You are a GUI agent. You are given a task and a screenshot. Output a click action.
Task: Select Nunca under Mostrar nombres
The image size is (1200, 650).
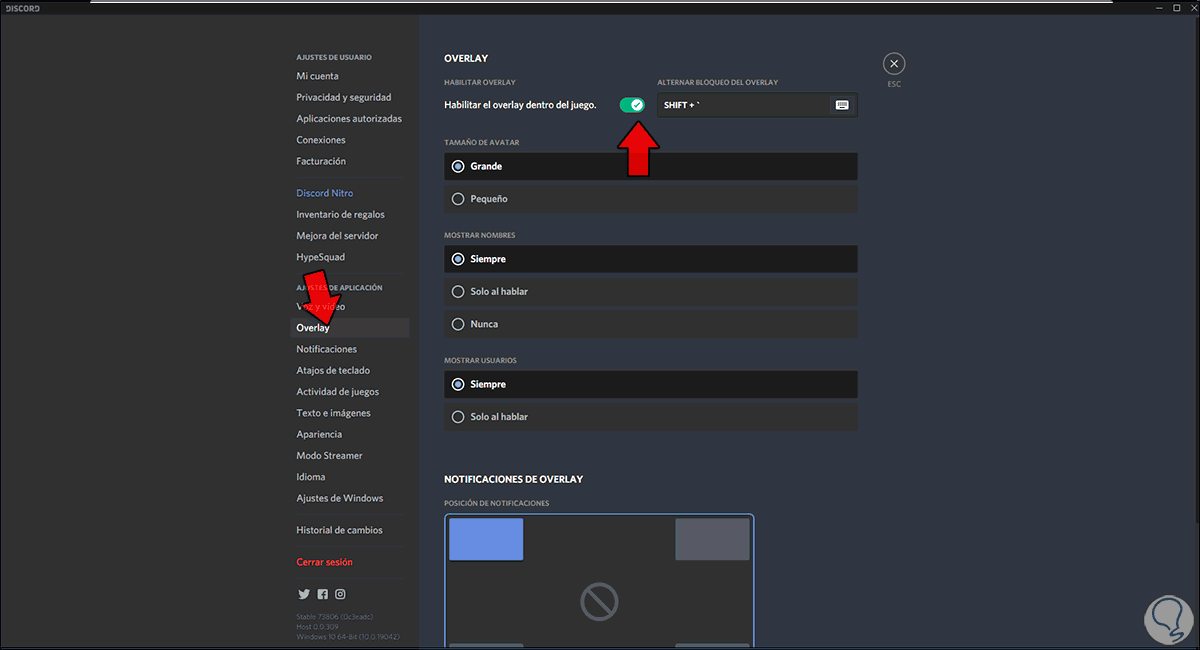pyautogui.click(x=651, y=324)
